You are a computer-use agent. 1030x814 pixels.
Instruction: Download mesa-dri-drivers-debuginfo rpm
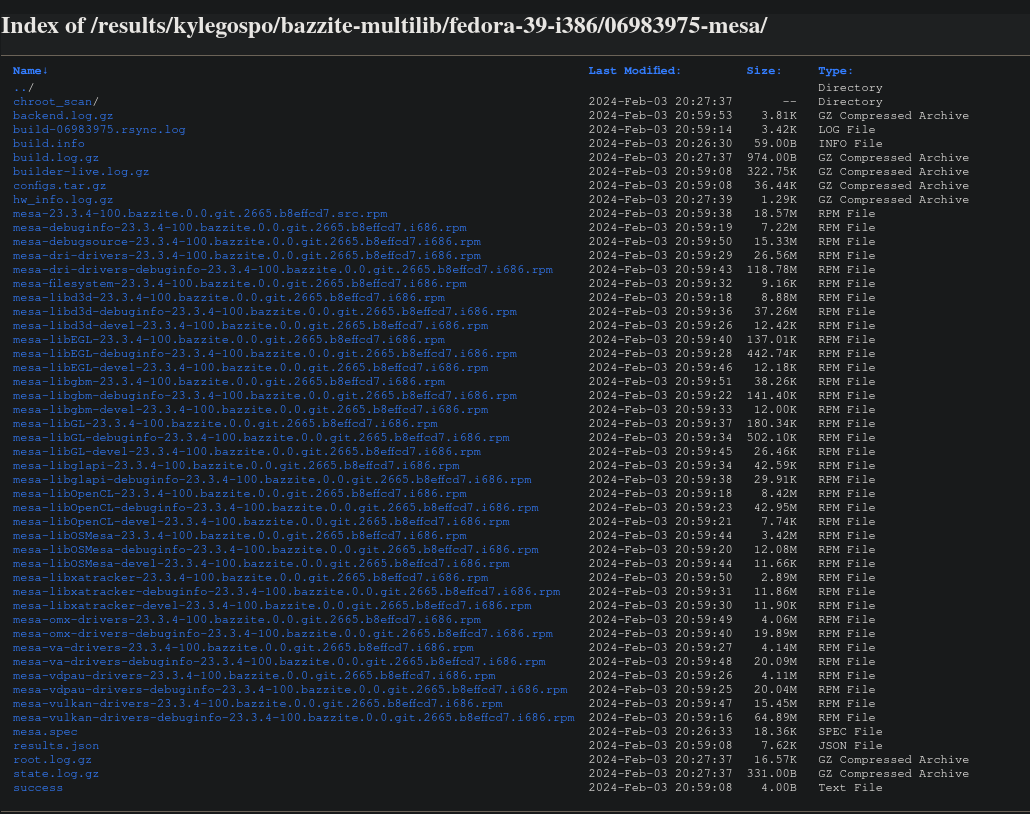point(283,269)
